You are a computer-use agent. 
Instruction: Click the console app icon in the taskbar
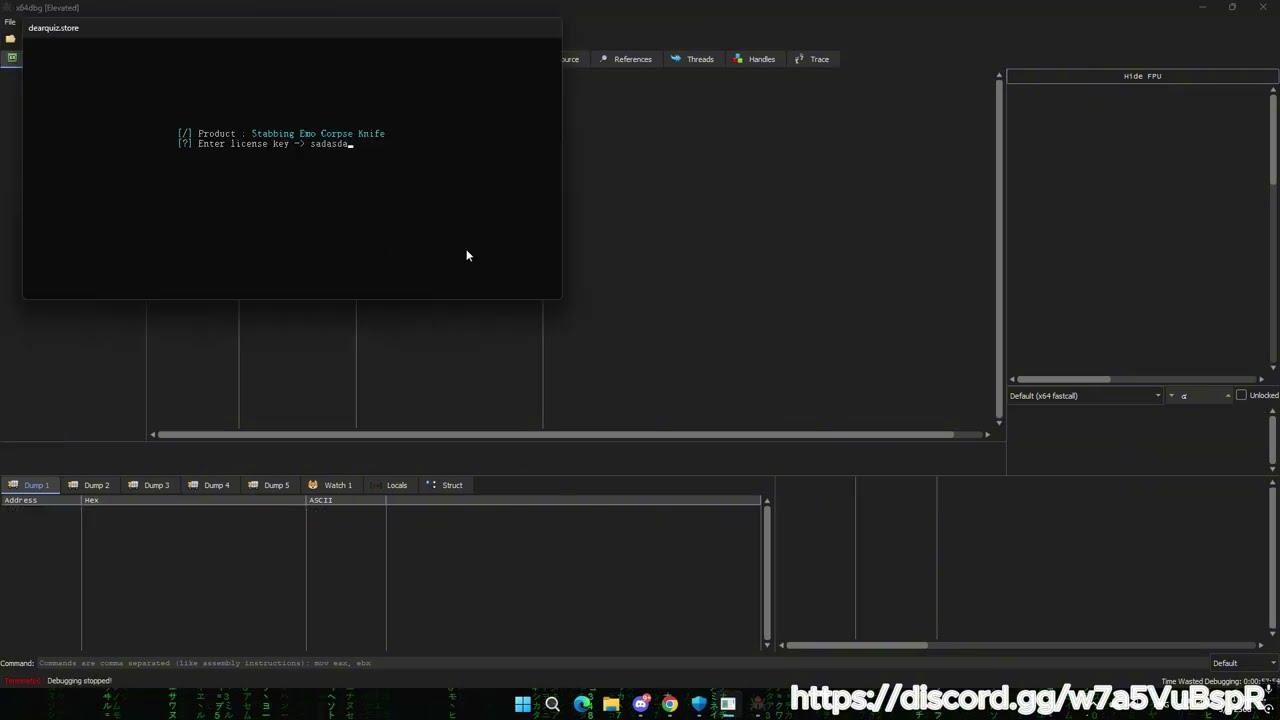click(728, 704)
